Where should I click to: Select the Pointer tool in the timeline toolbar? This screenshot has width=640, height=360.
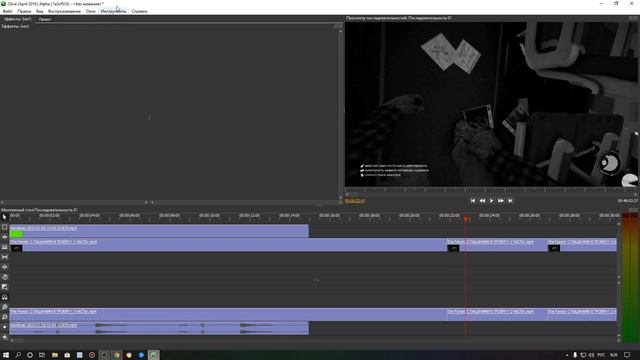(x=4, y=217)
